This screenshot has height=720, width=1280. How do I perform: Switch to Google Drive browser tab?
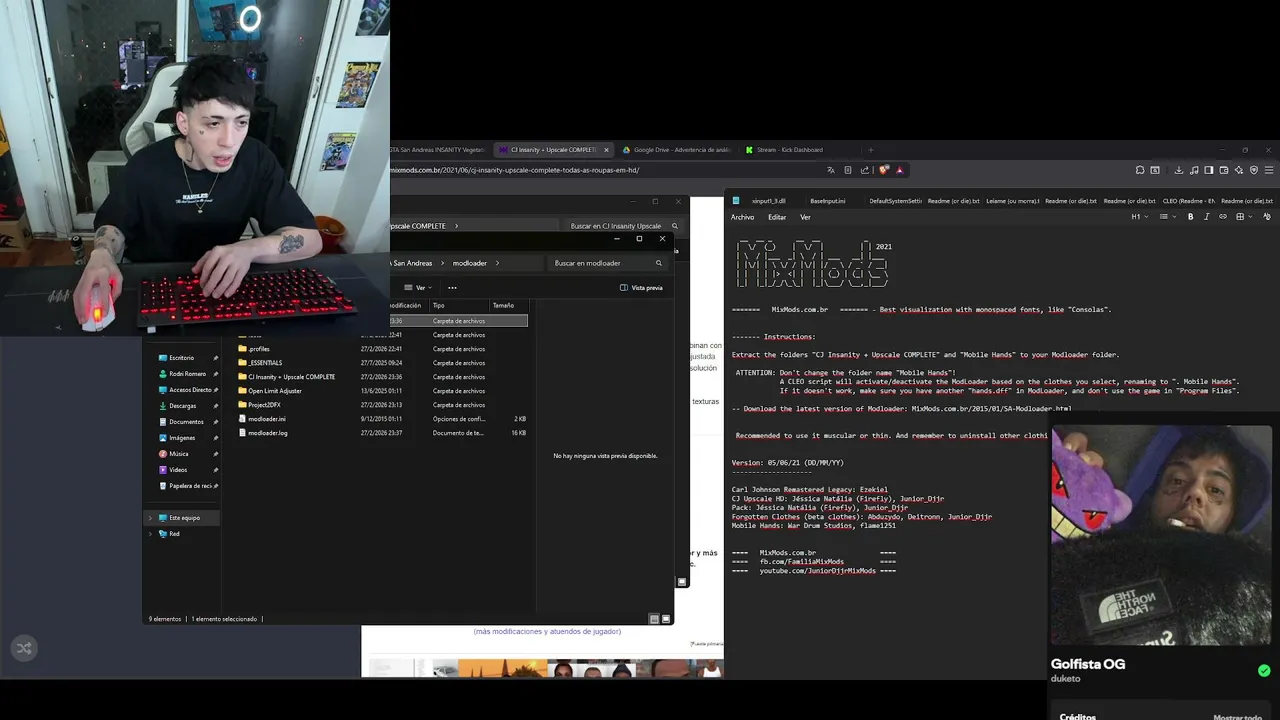pyautogui.click(x=676, y=150)
